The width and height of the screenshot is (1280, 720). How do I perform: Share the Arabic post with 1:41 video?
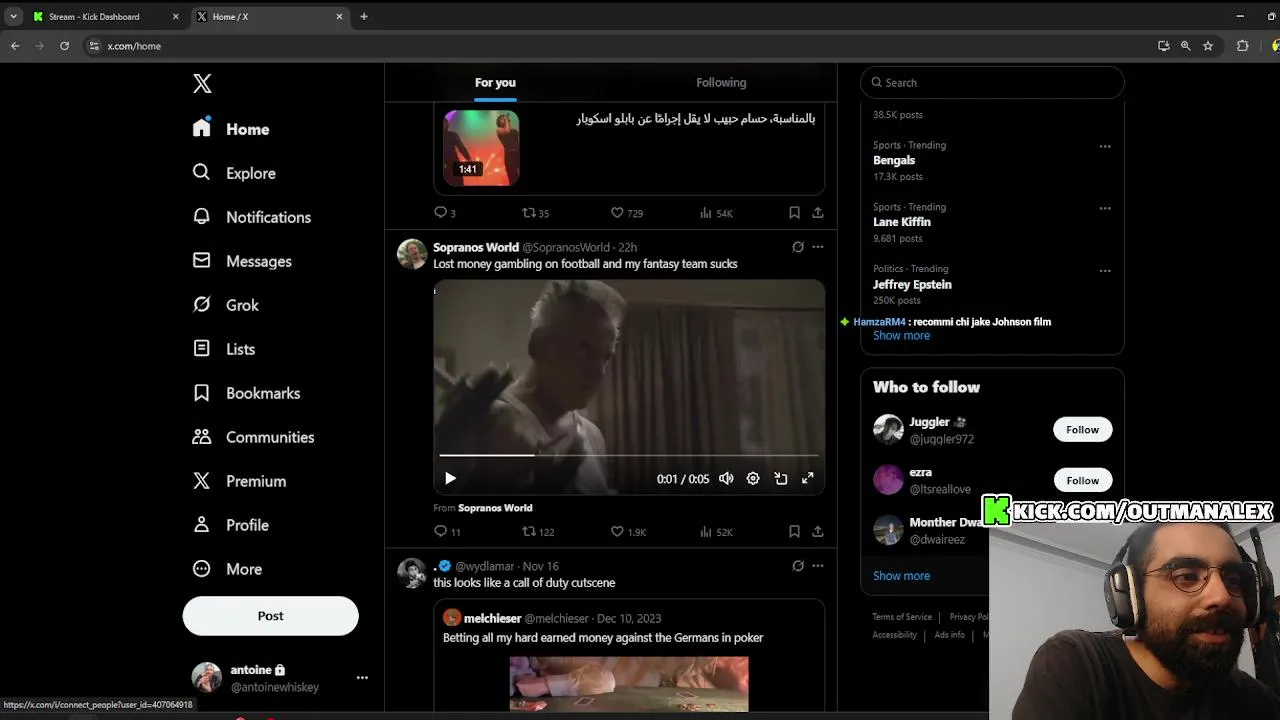[817, 213]
